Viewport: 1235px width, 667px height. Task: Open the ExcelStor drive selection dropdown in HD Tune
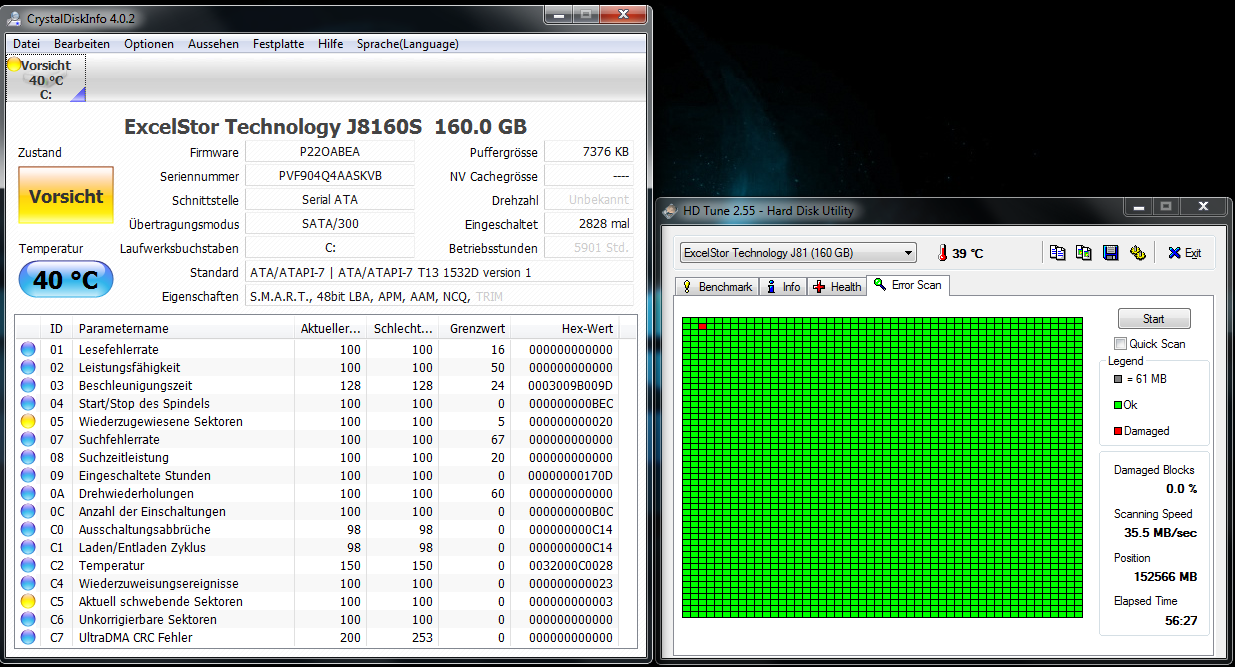click(x=798, y=253)
